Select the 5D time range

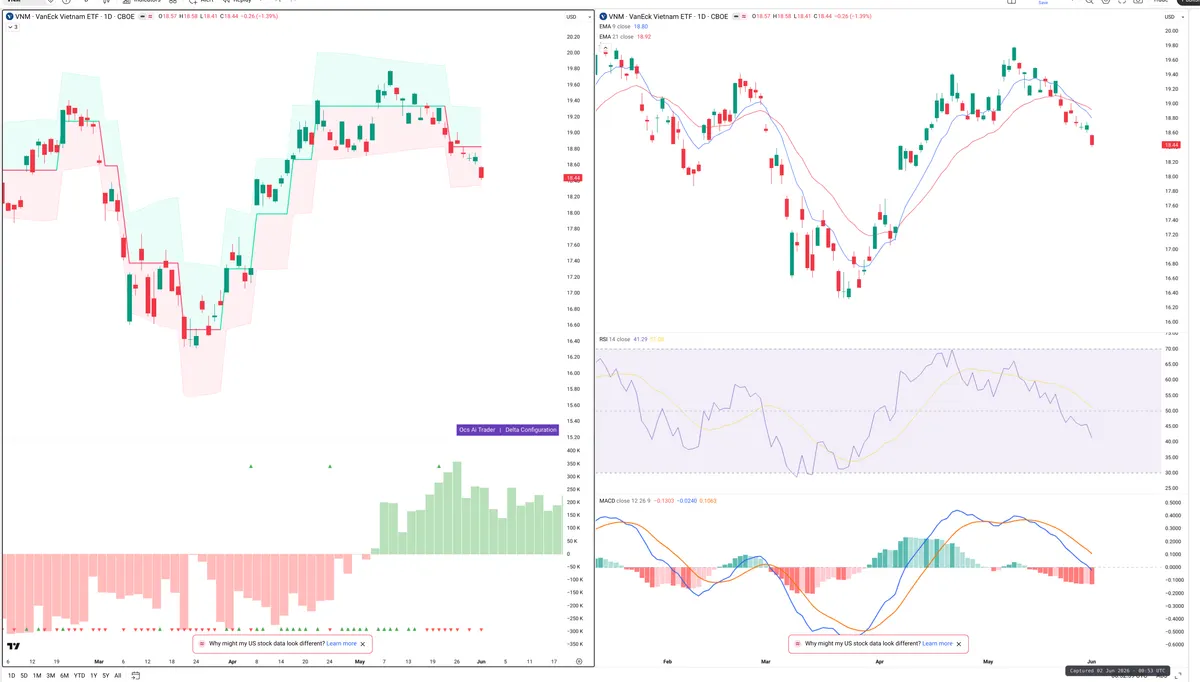[x=24, y=676]
